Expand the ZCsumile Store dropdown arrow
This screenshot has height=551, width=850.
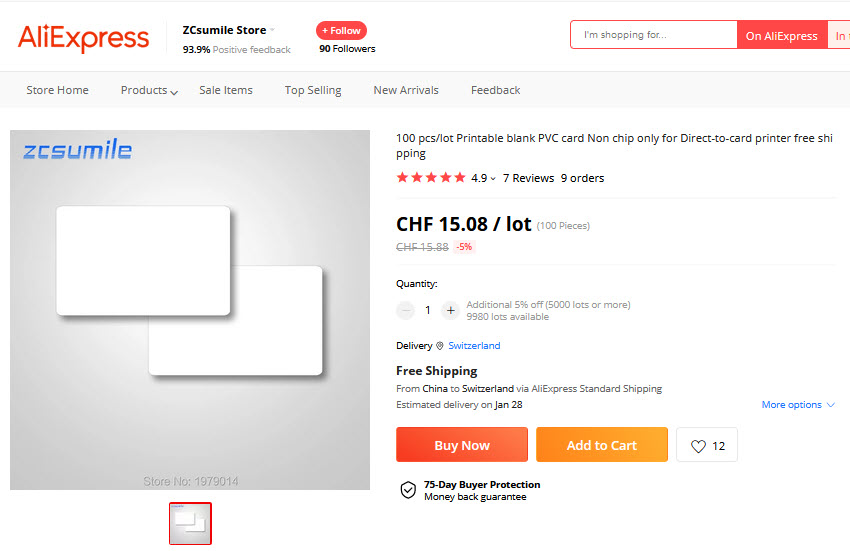(x=272, y=30)
